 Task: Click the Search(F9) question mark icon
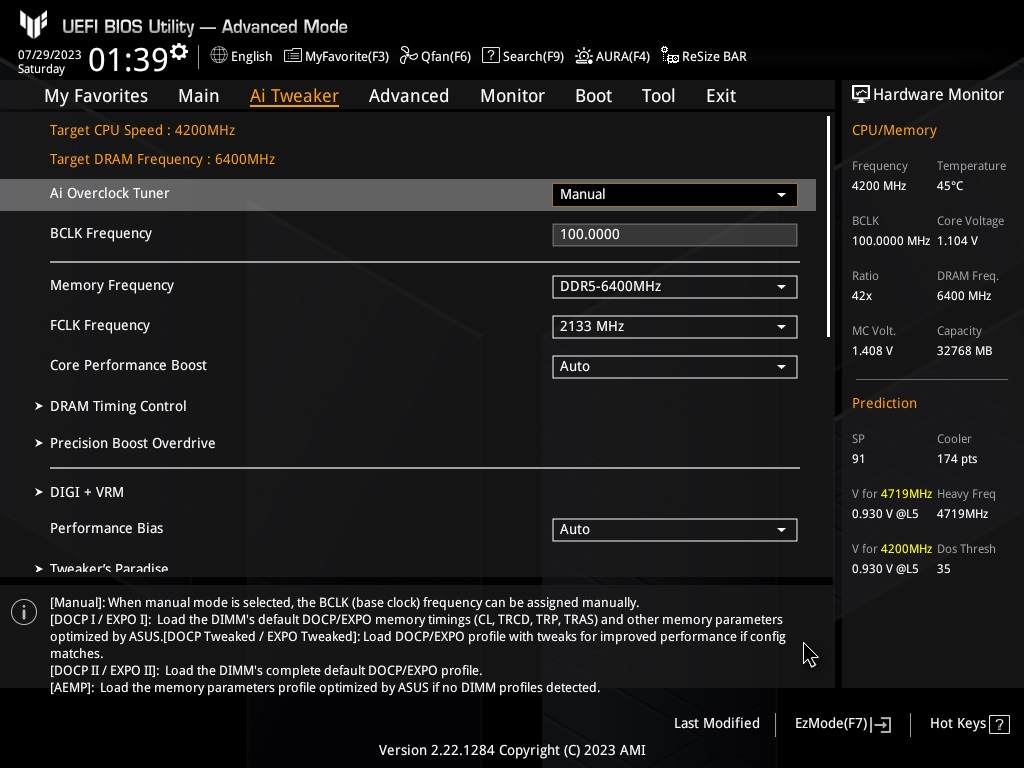[x=490, y=56]
